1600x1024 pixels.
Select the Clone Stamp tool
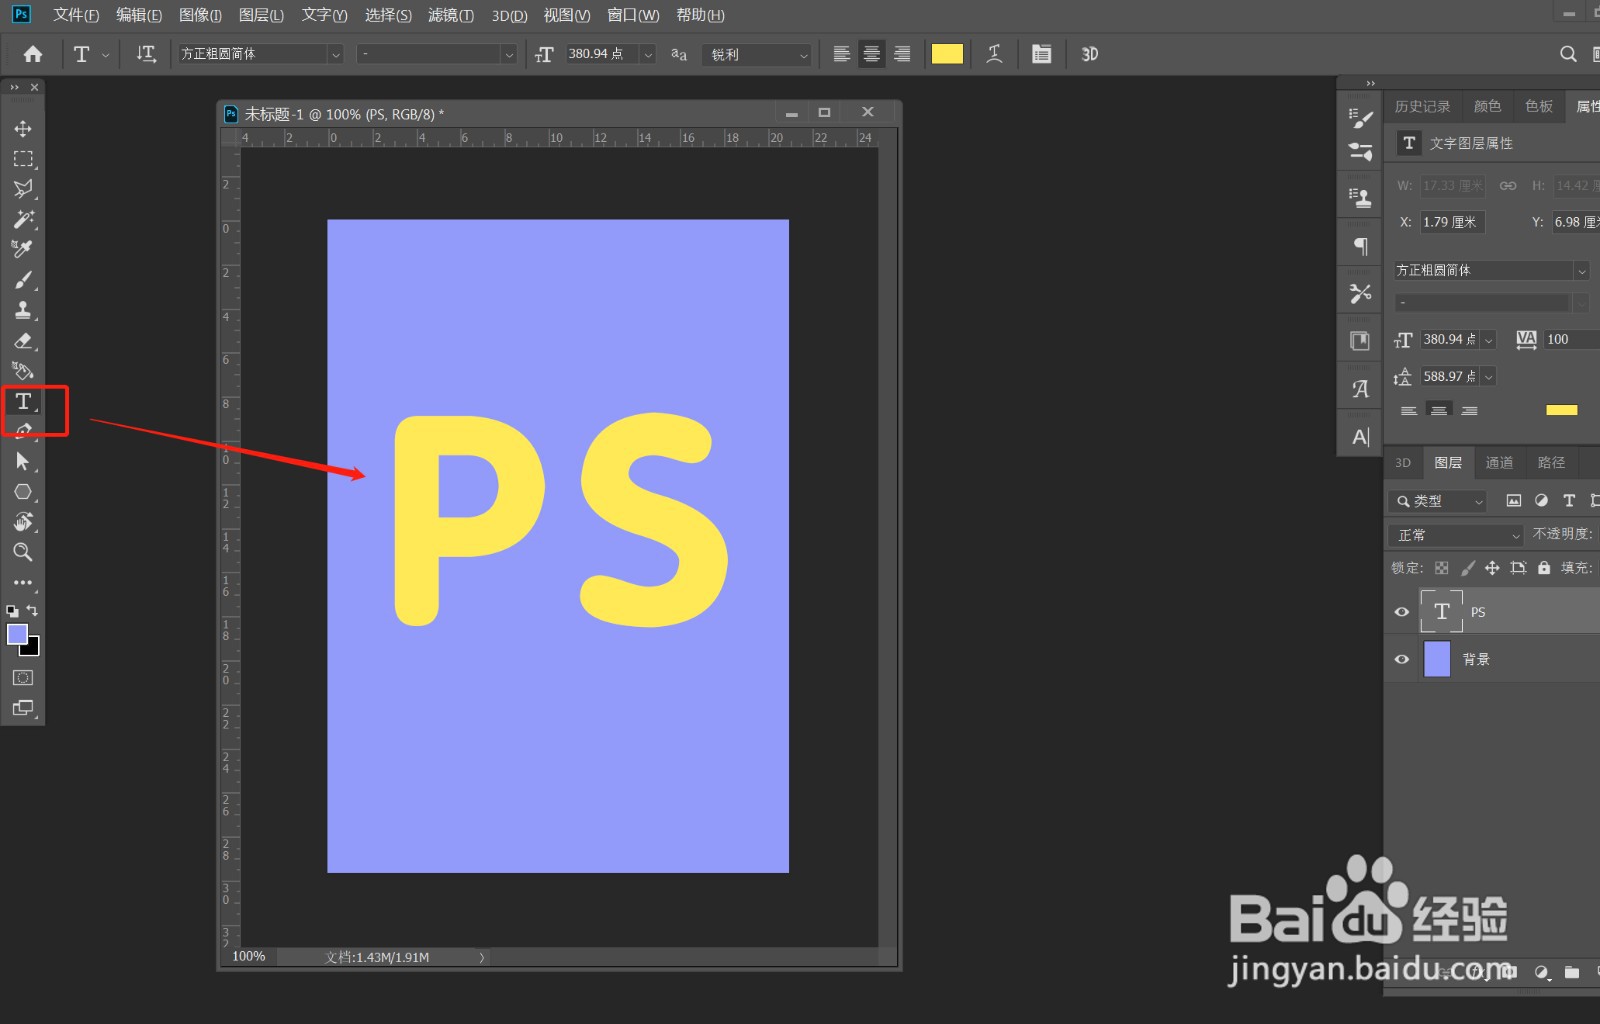(x=22, y=310)
